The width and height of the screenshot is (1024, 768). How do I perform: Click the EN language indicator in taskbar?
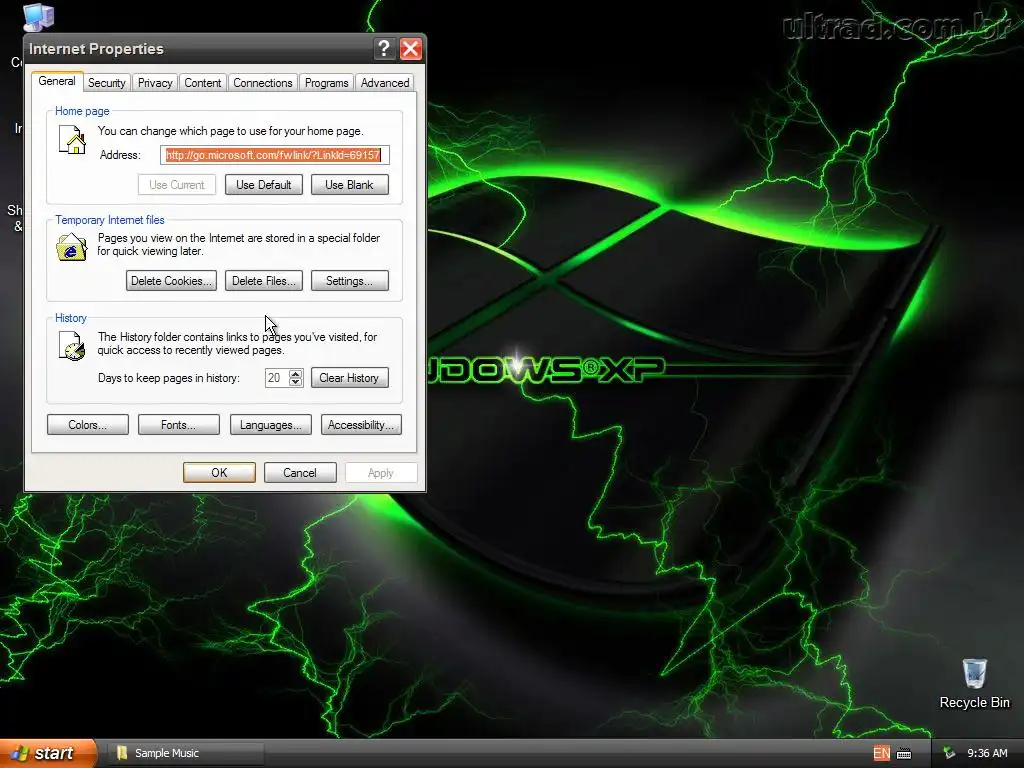[x=881, y=753]
